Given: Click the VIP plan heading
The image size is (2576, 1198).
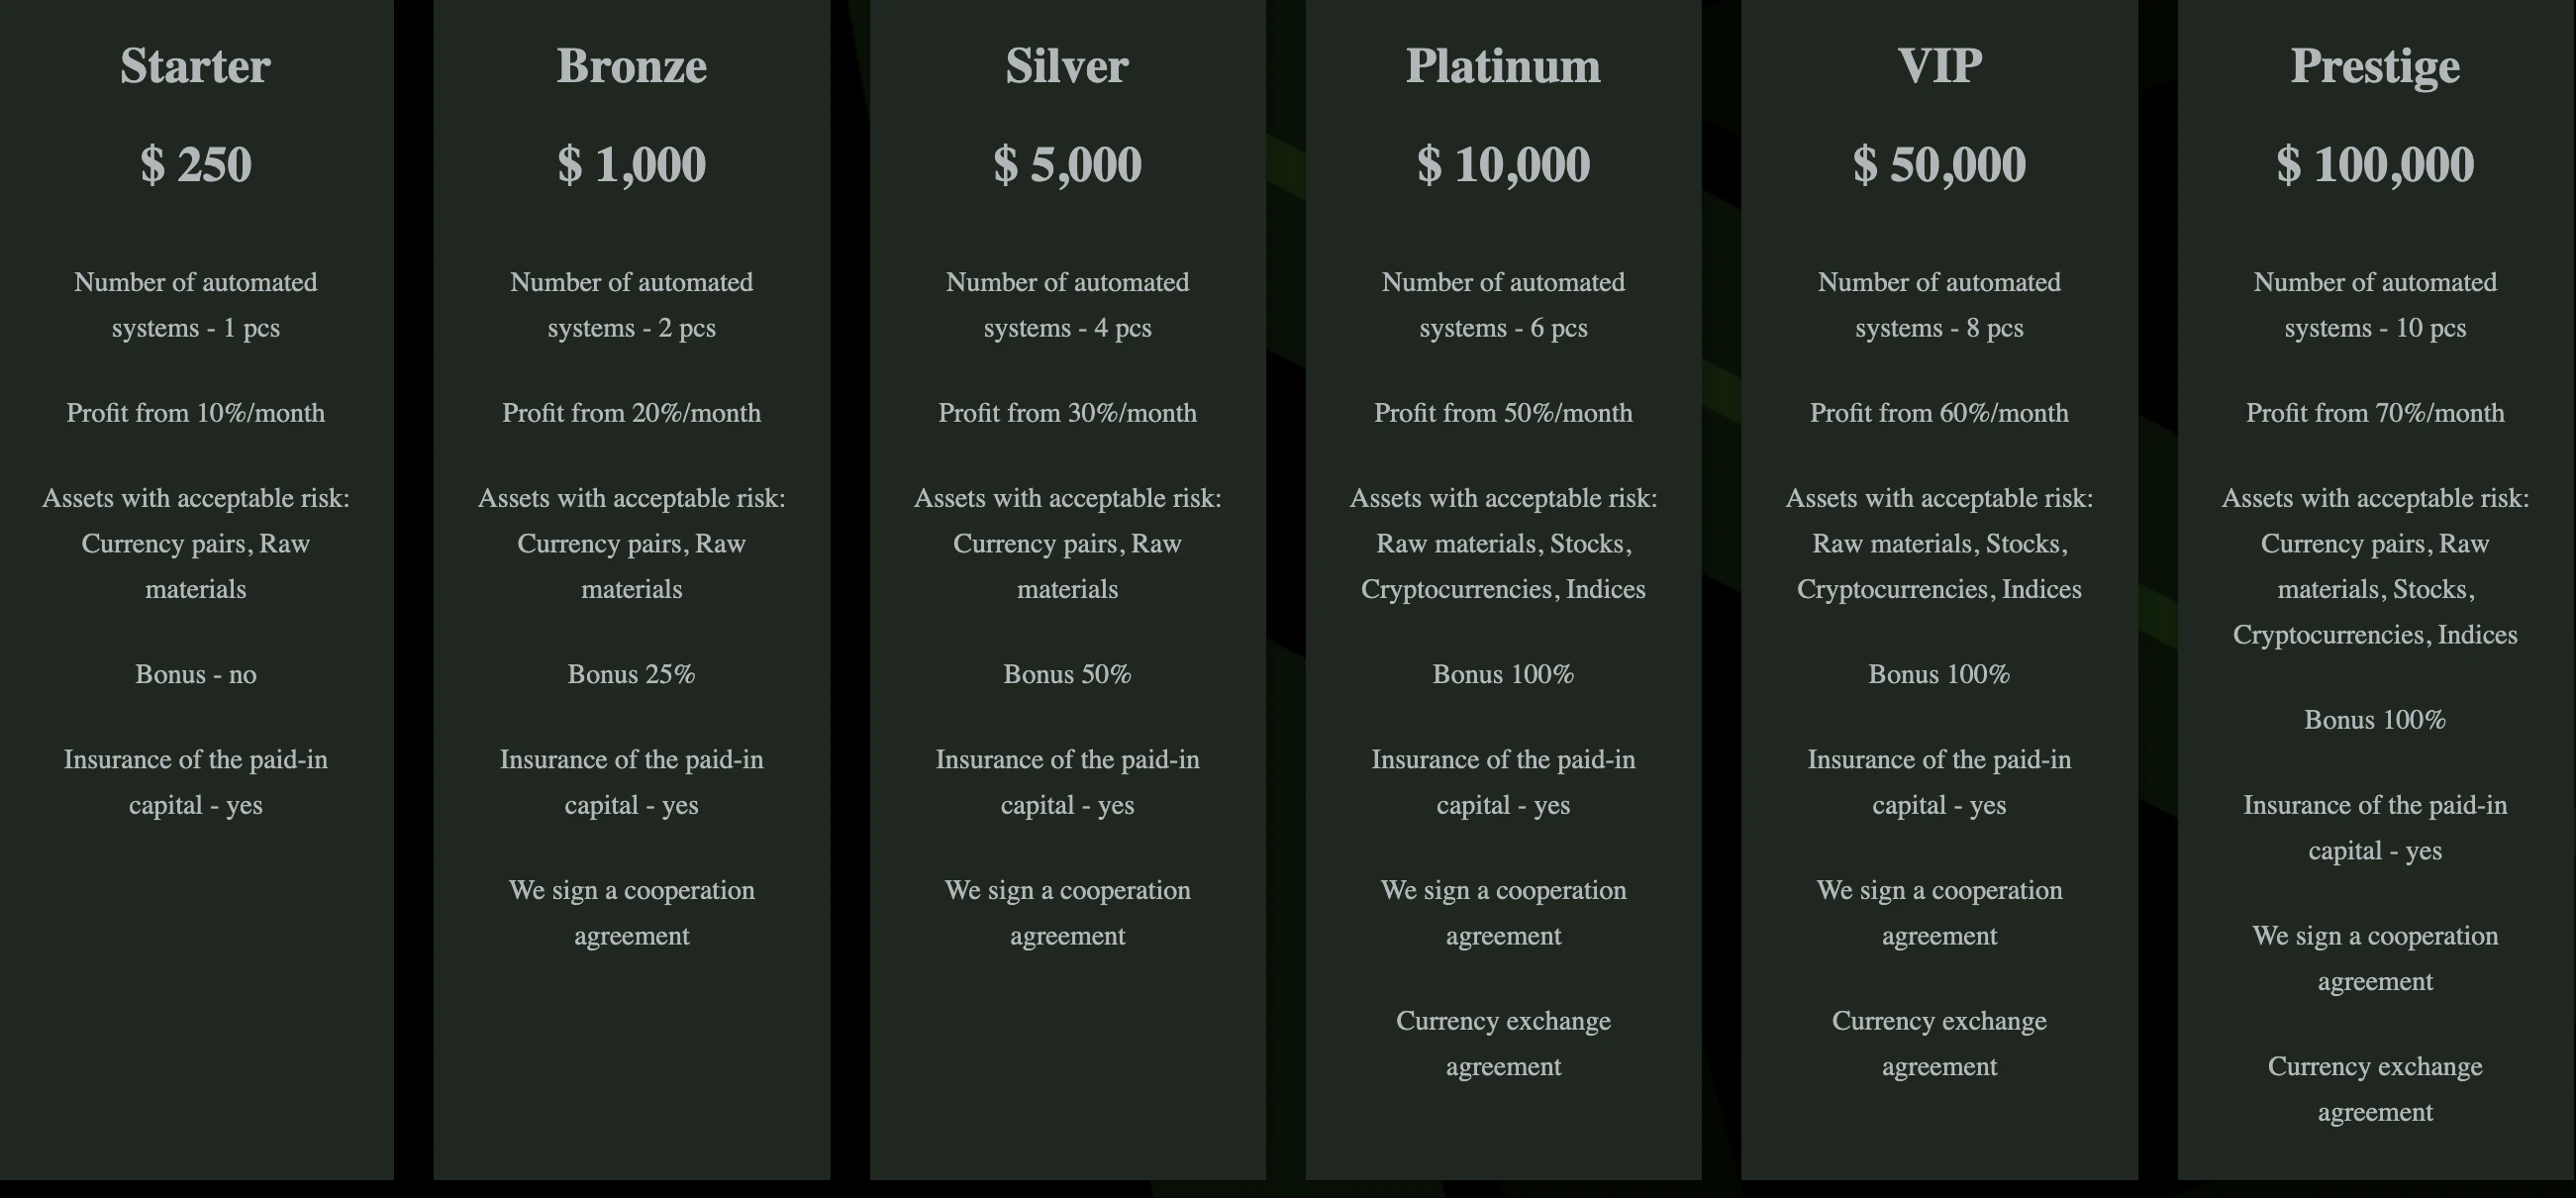Looking at the screenshot, I should point(1939,66).
